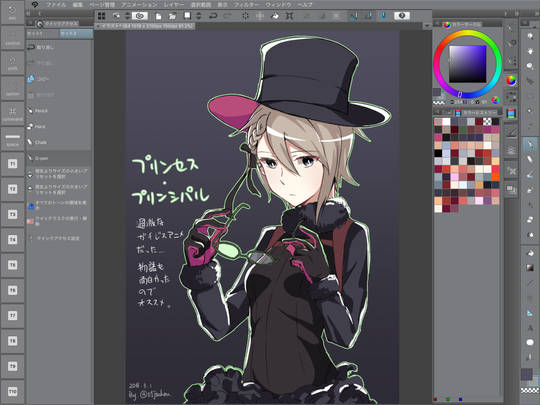This screenshot has height=405, width=540.
Task: Switch to the セット2 tab in Quick Access
Action: (76, 33)
